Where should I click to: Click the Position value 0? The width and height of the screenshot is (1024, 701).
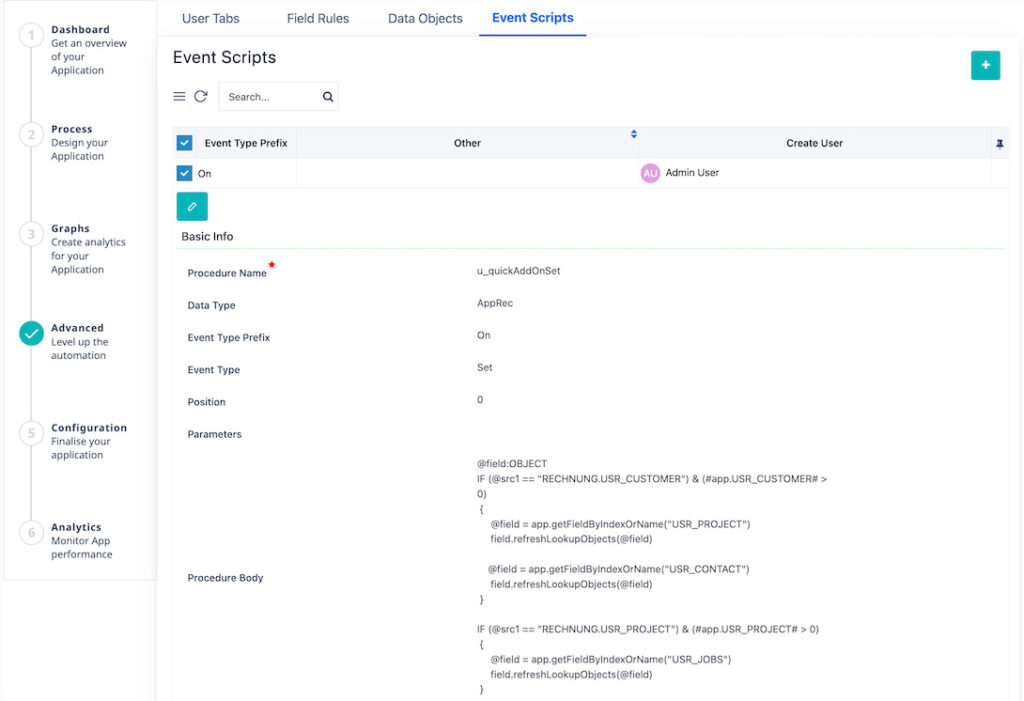coord(480,400)
